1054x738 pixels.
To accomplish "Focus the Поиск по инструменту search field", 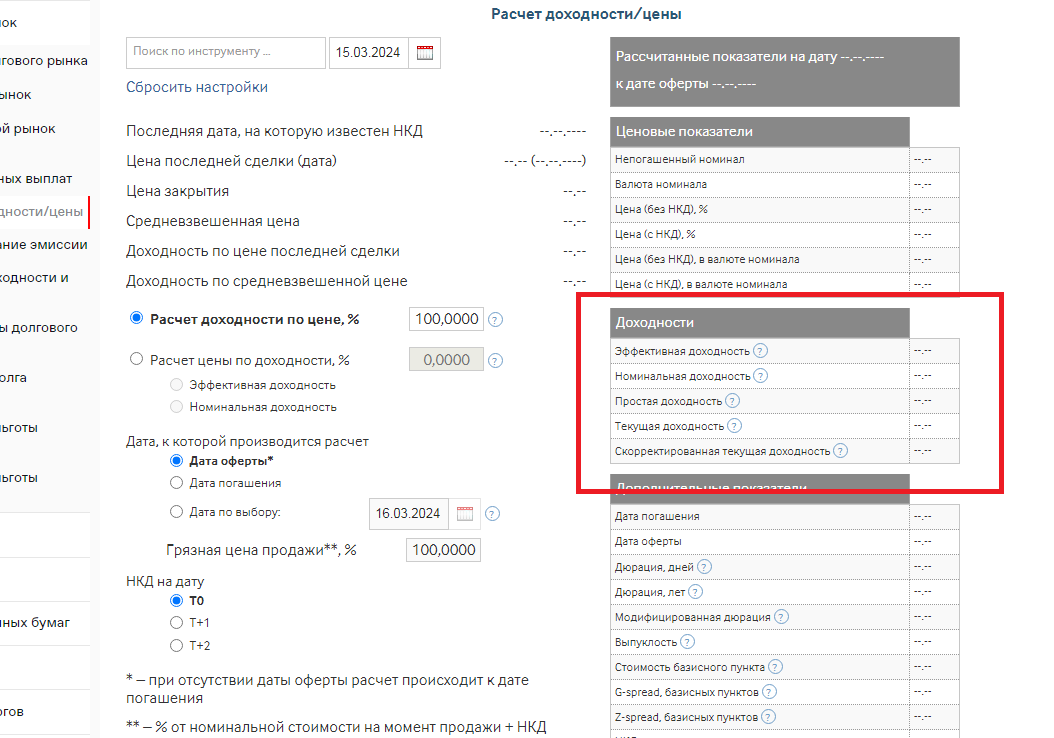I will 226,53.
